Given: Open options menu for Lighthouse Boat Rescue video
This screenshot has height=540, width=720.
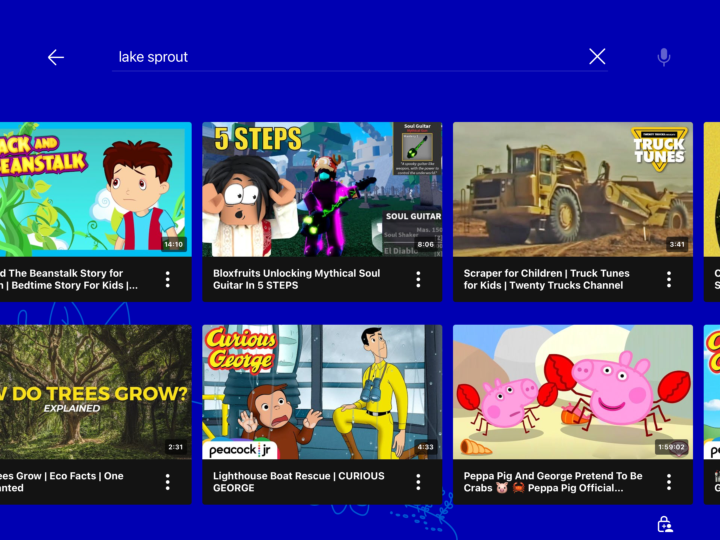Looking at the screenshot, I should point(418,482).
